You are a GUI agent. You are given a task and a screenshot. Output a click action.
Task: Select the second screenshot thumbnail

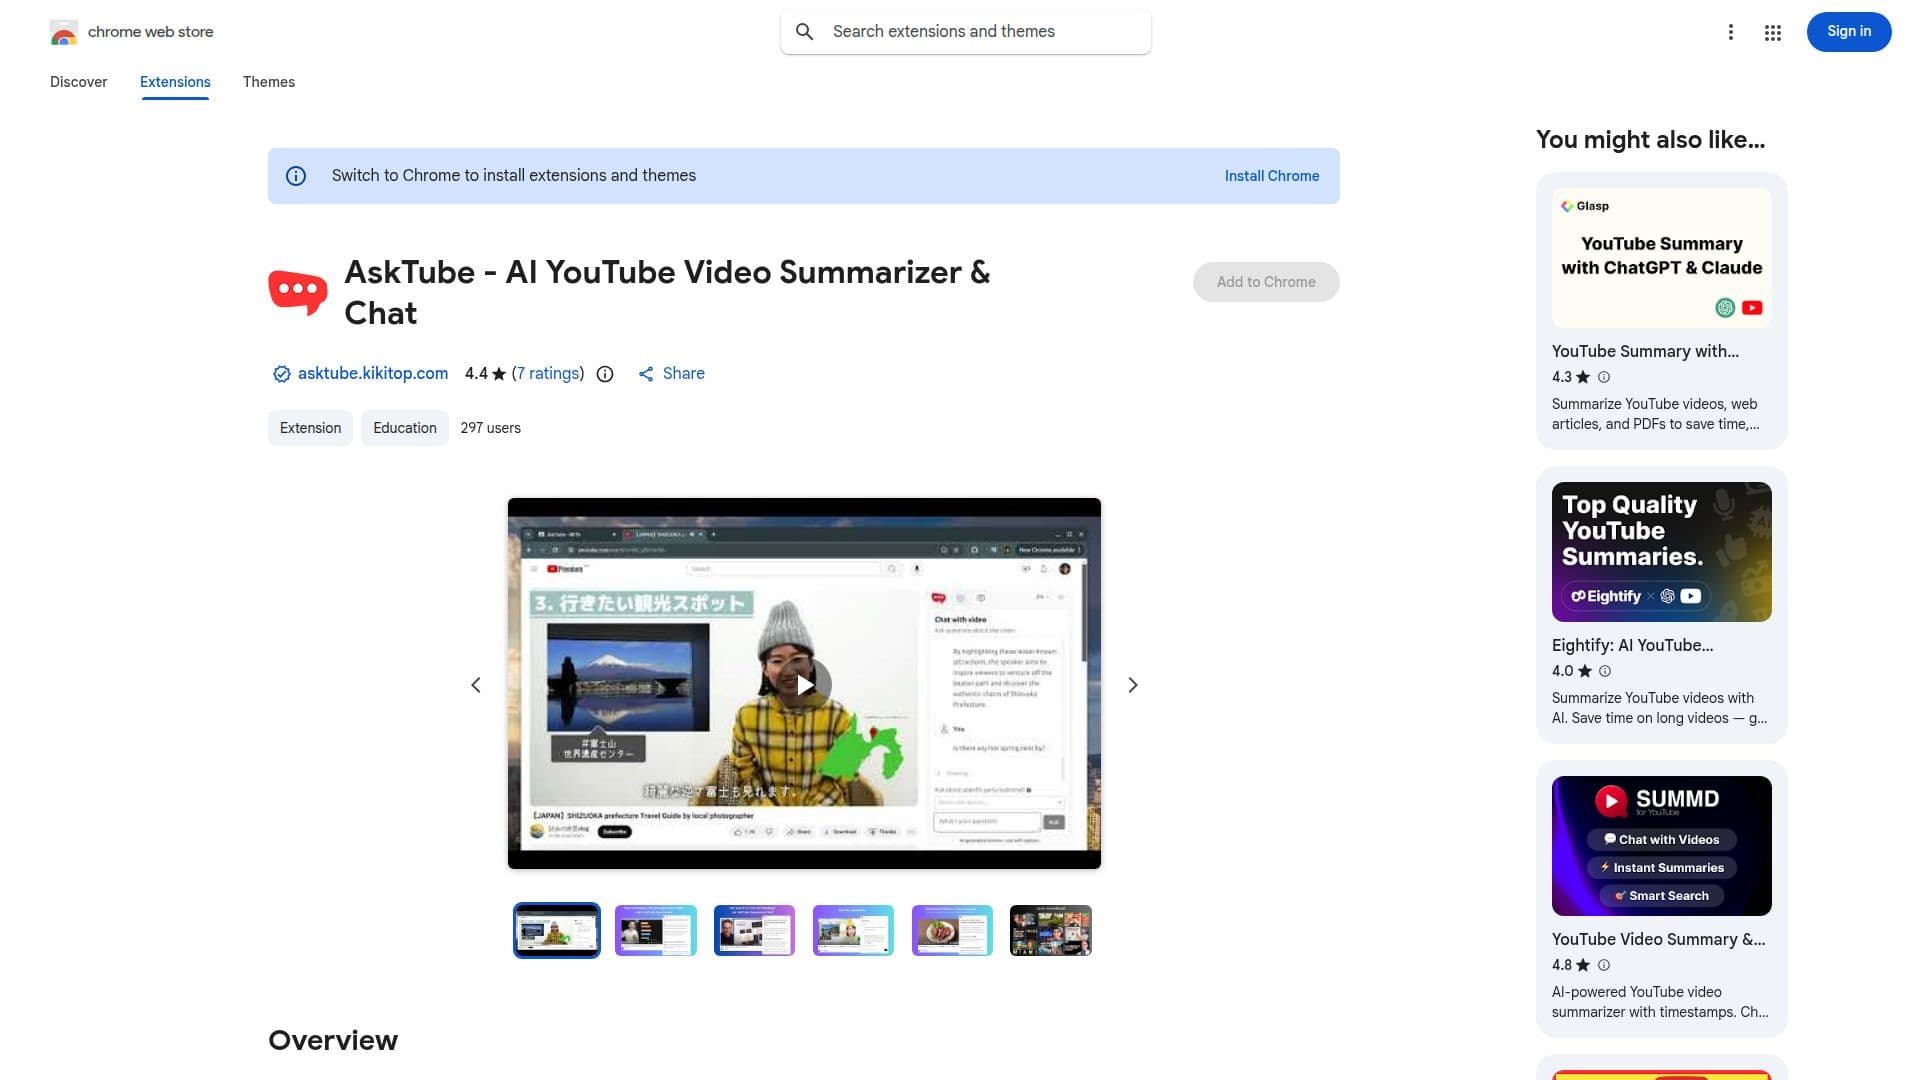(x=656, y=931)
